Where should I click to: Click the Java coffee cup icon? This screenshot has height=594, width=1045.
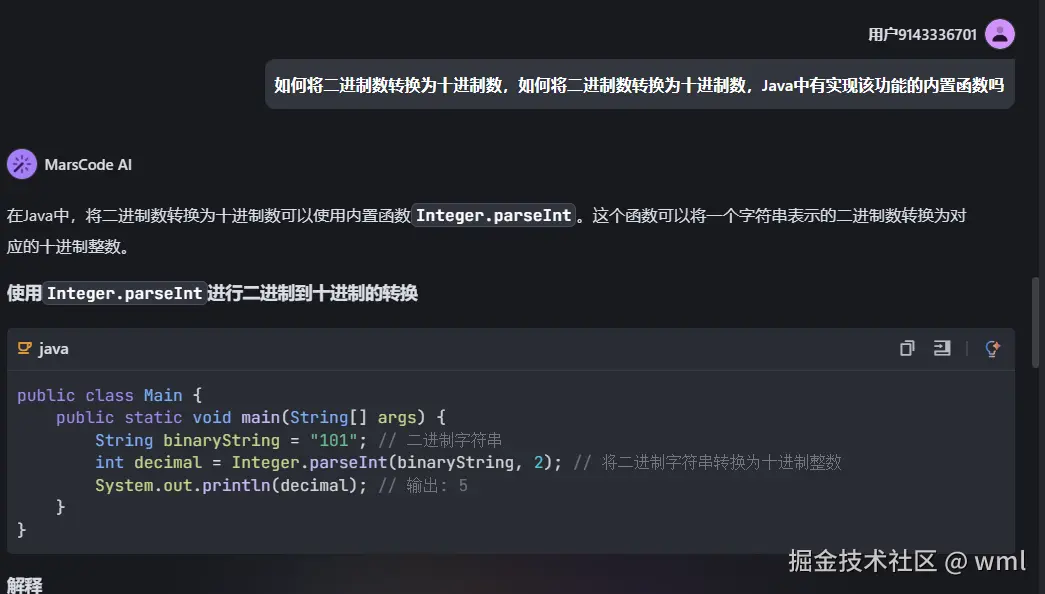click(x=25, y=348)
